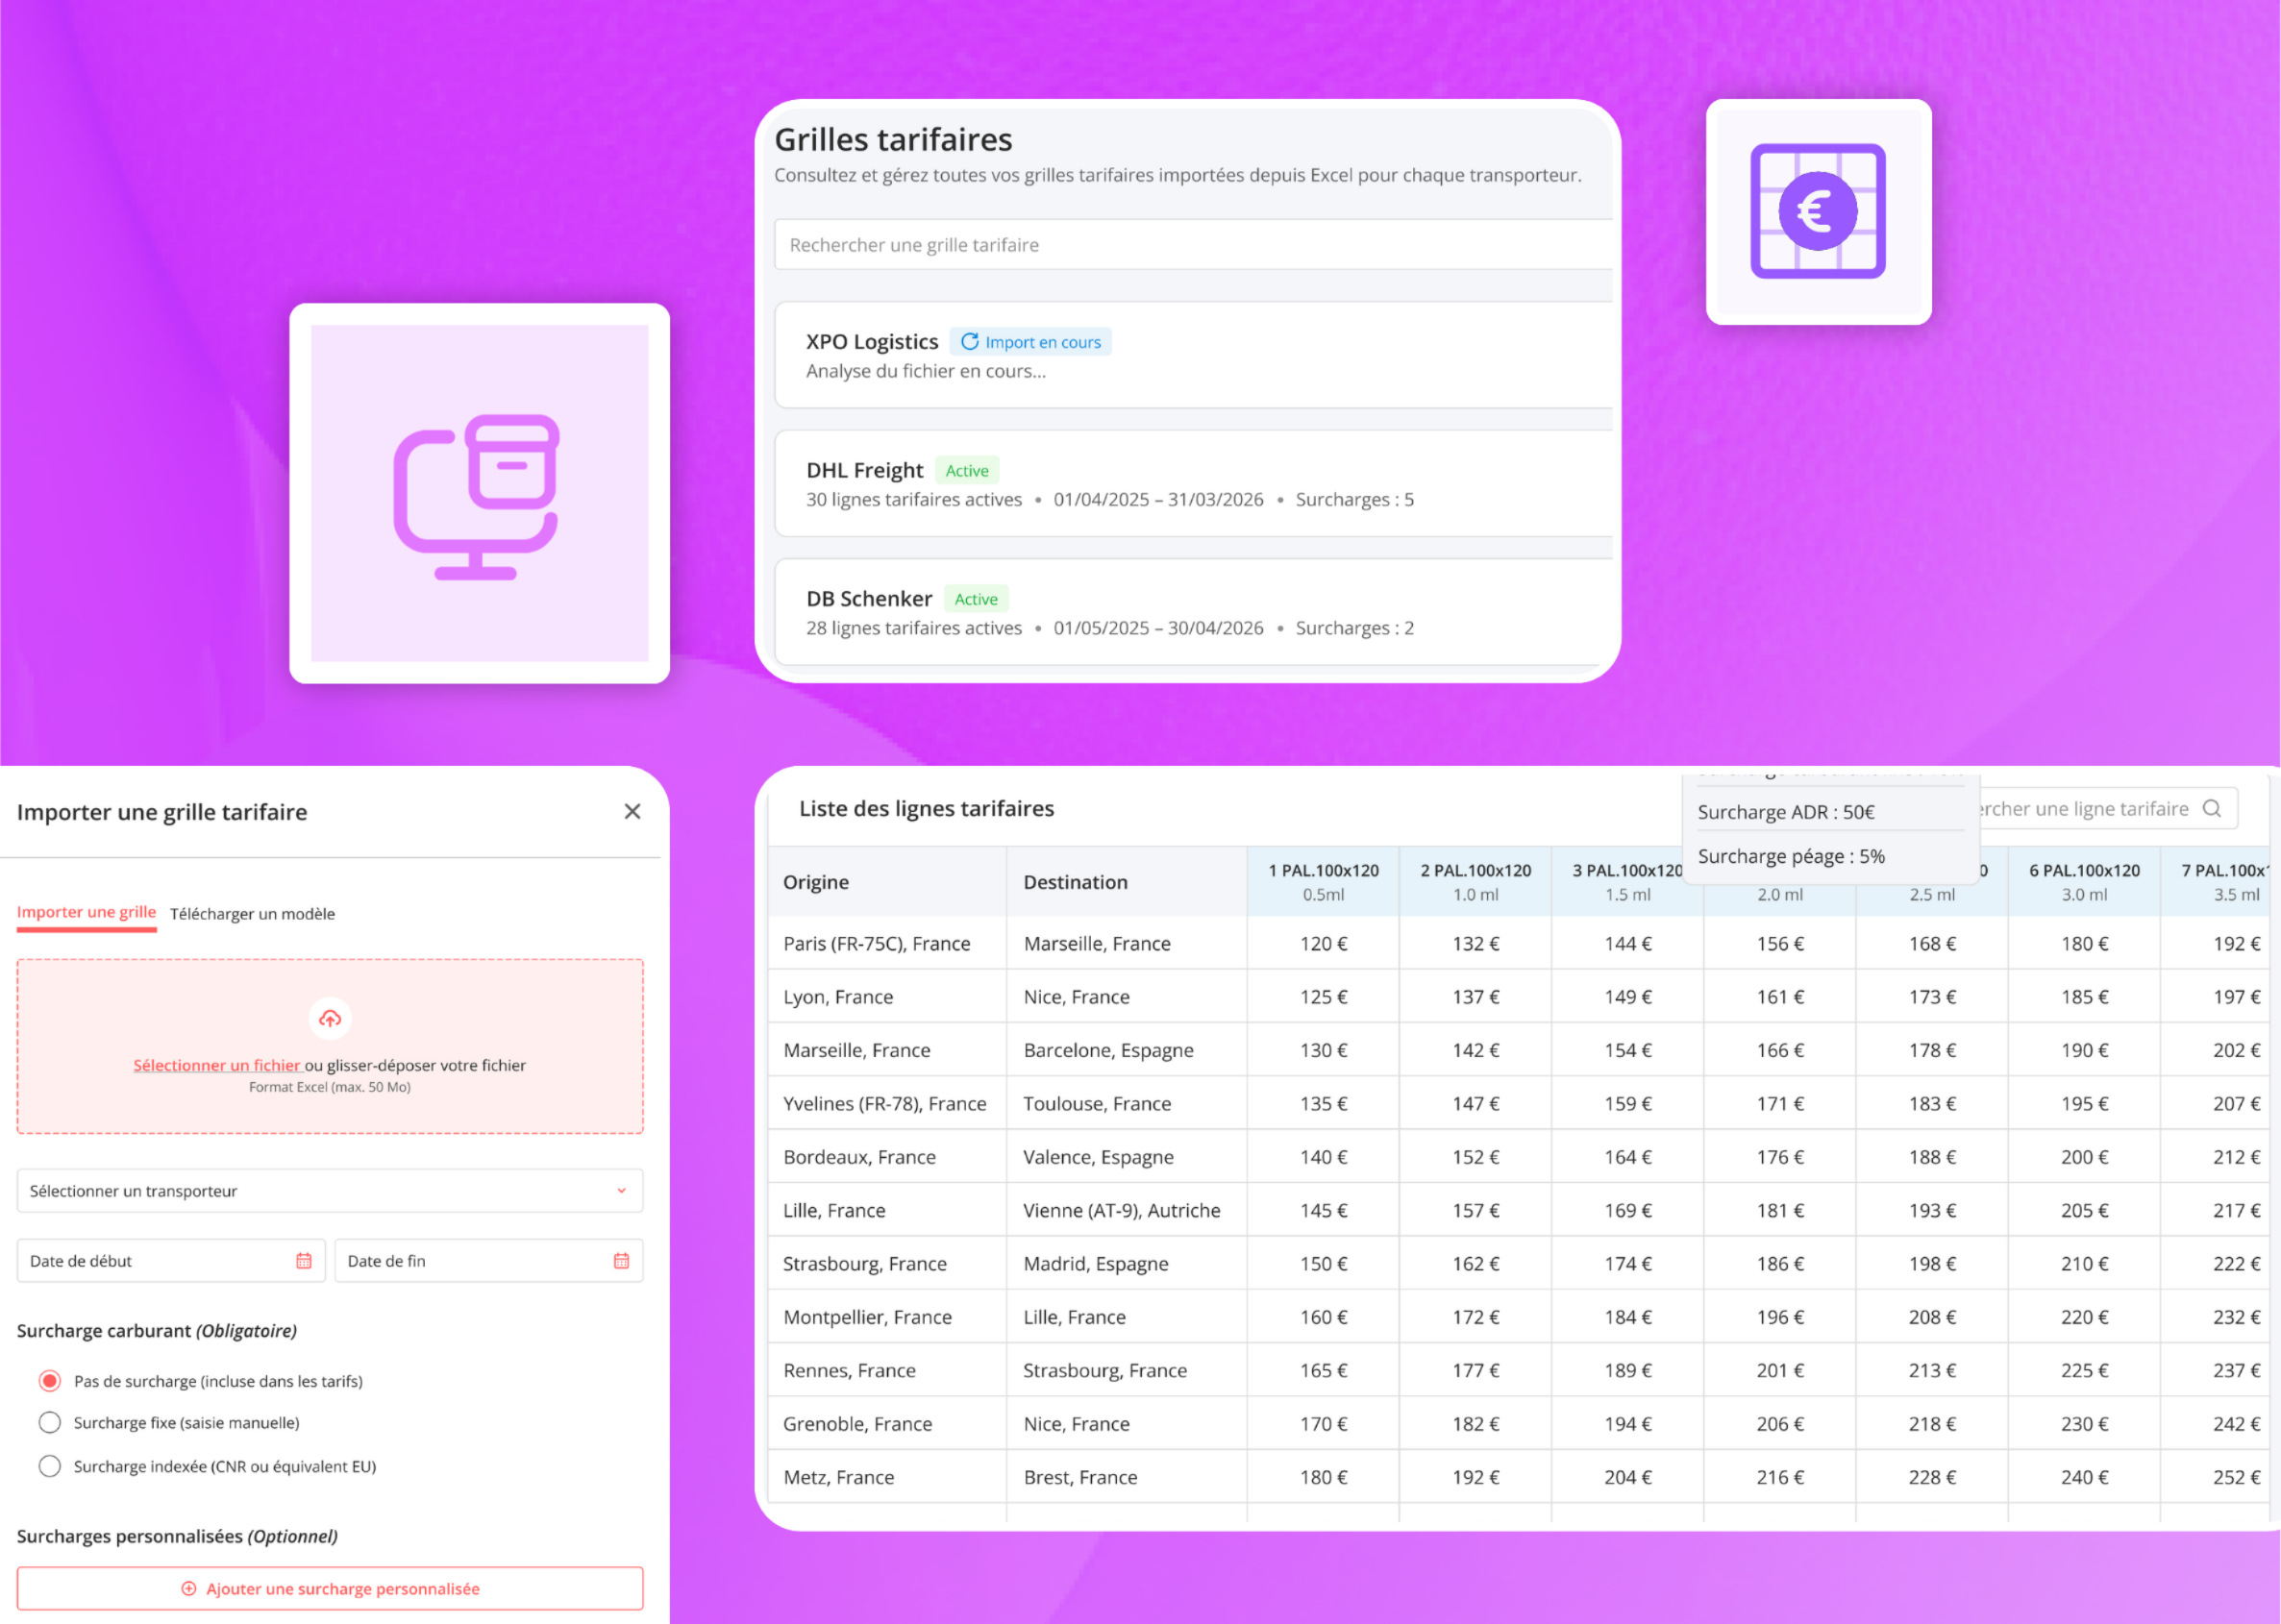Click the search magnifier icon for ligne tarifaire
2281x1624 pixels.
pos(2211,808)
